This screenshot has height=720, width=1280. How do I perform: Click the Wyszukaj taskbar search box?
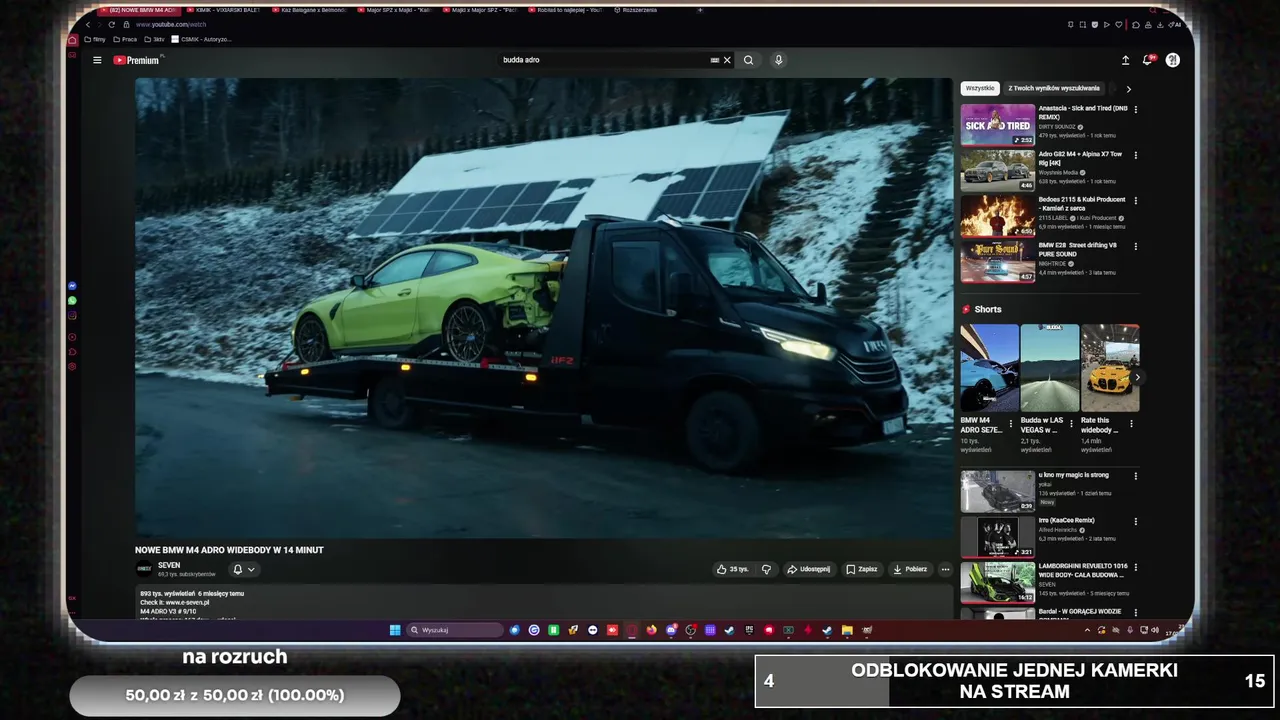[456, 630]
